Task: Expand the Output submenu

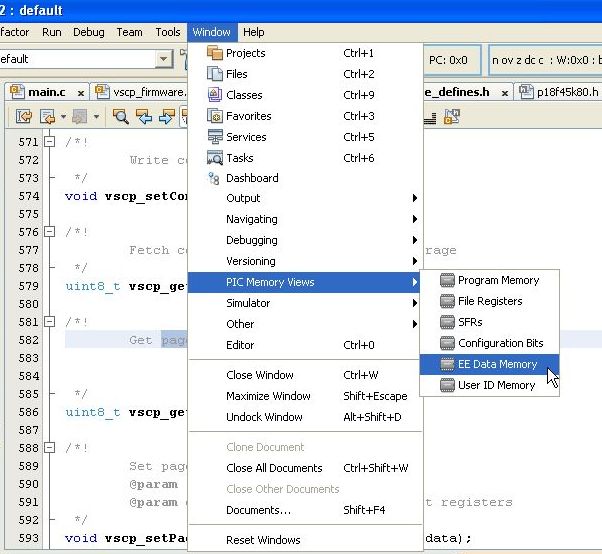Action: click(243, 198)
